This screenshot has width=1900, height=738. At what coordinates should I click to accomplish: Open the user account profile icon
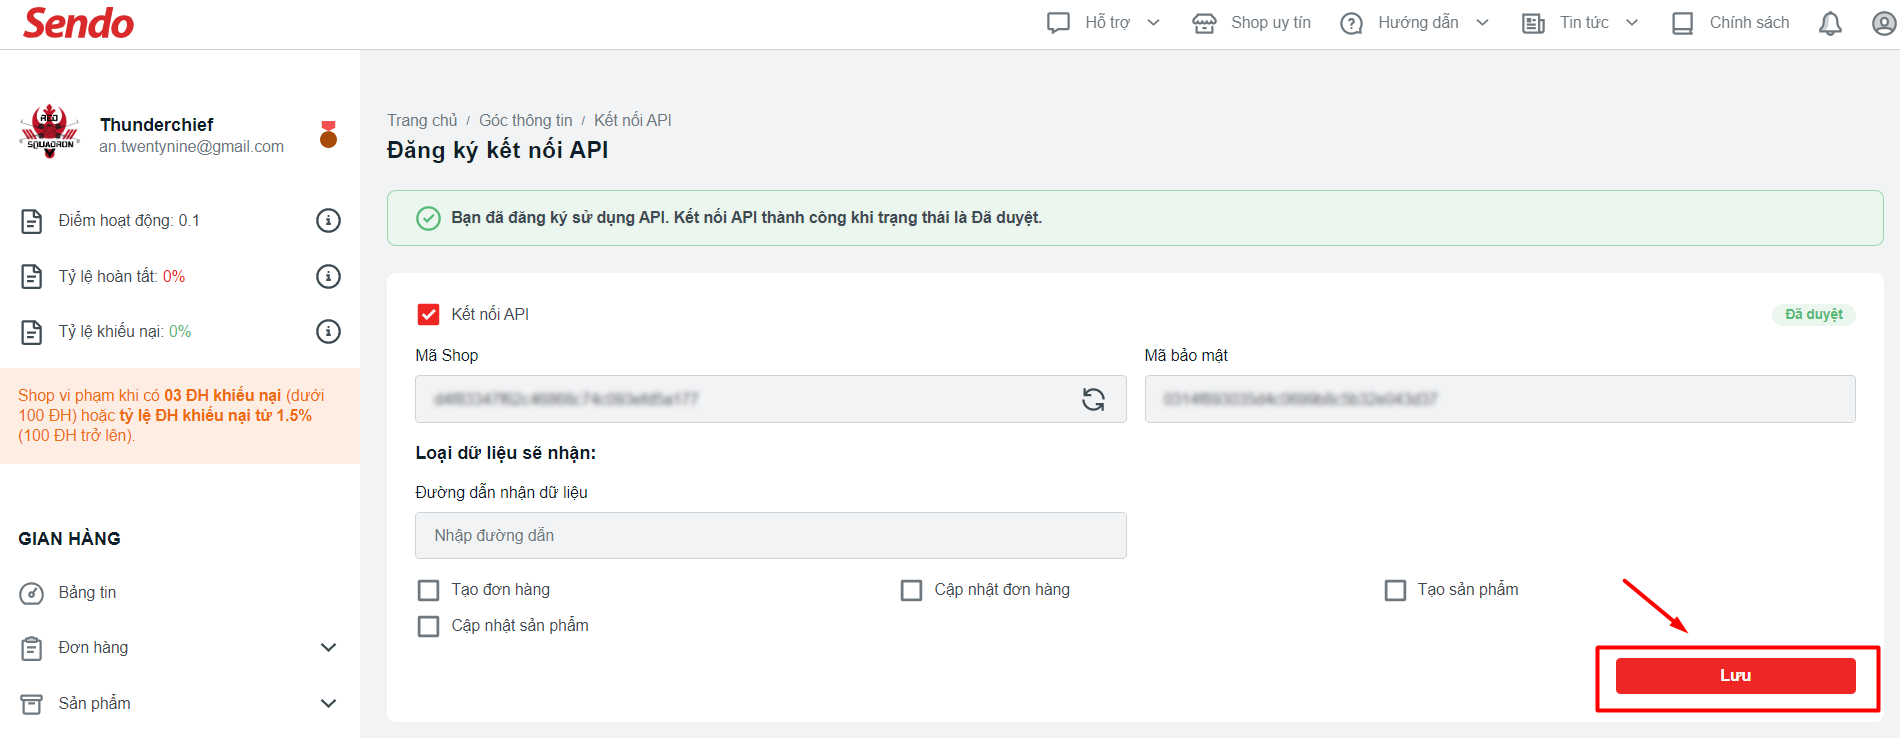(1884, 23)
